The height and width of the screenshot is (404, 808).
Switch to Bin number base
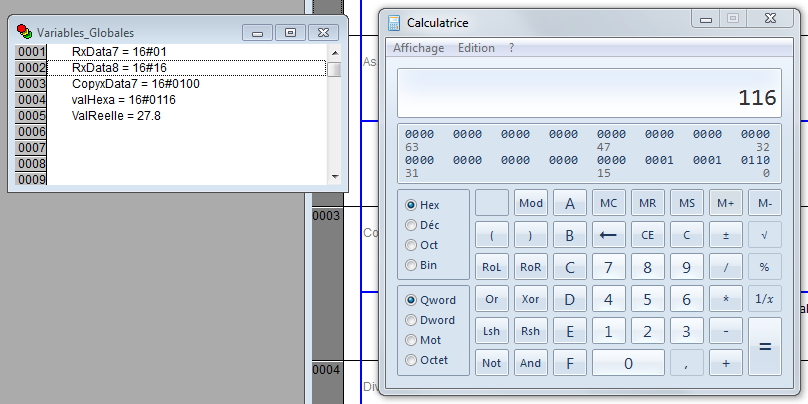point(411,265)
